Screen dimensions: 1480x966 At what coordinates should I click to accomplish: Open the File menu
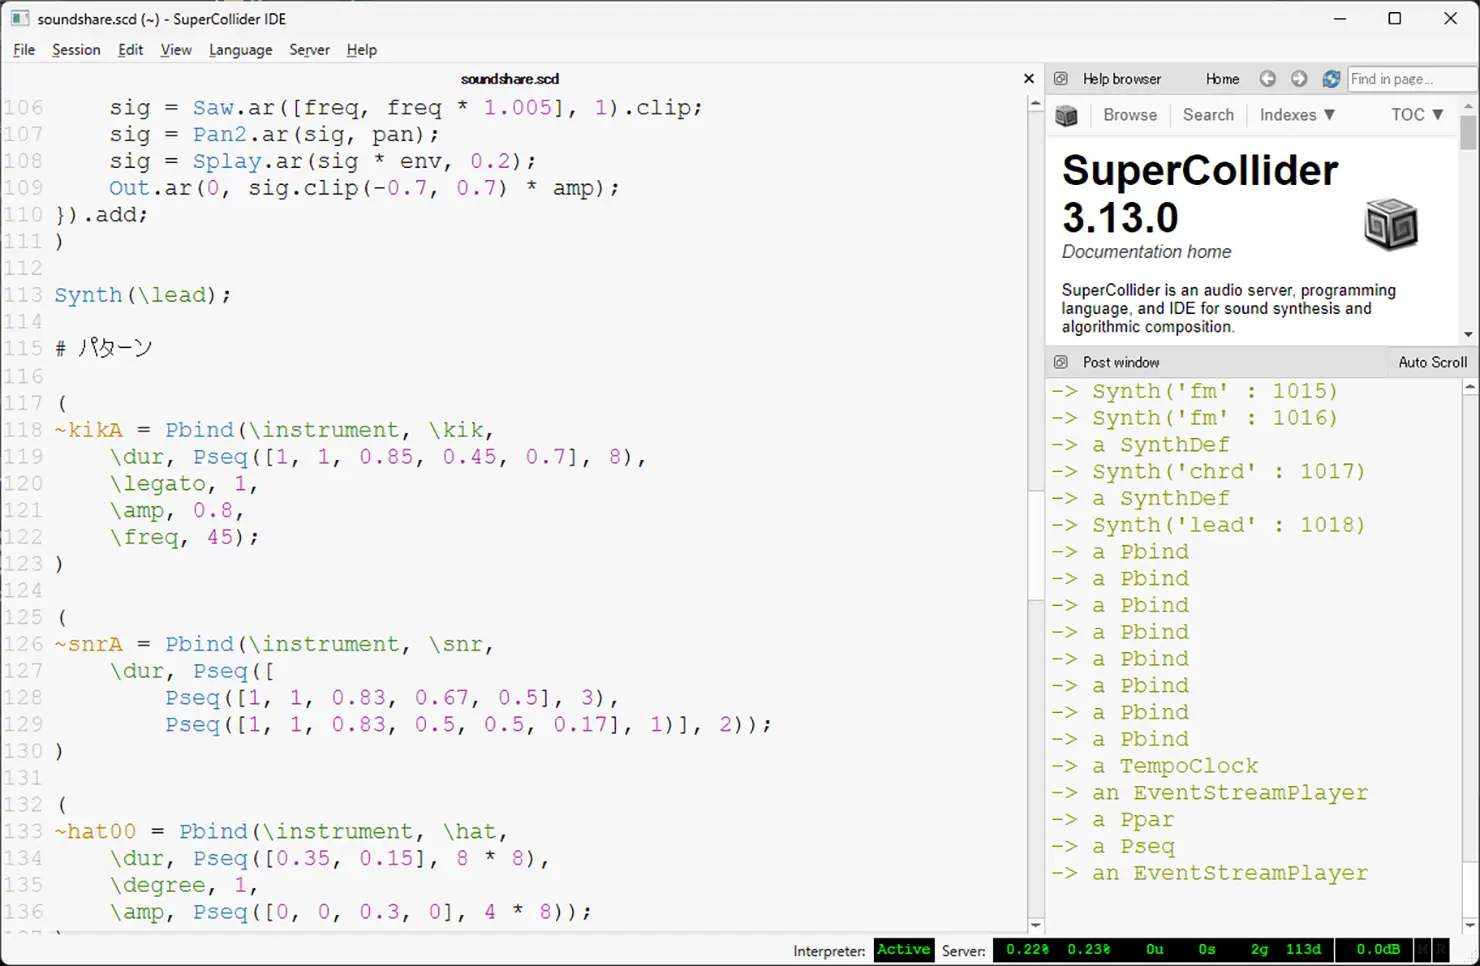[24, 50]
